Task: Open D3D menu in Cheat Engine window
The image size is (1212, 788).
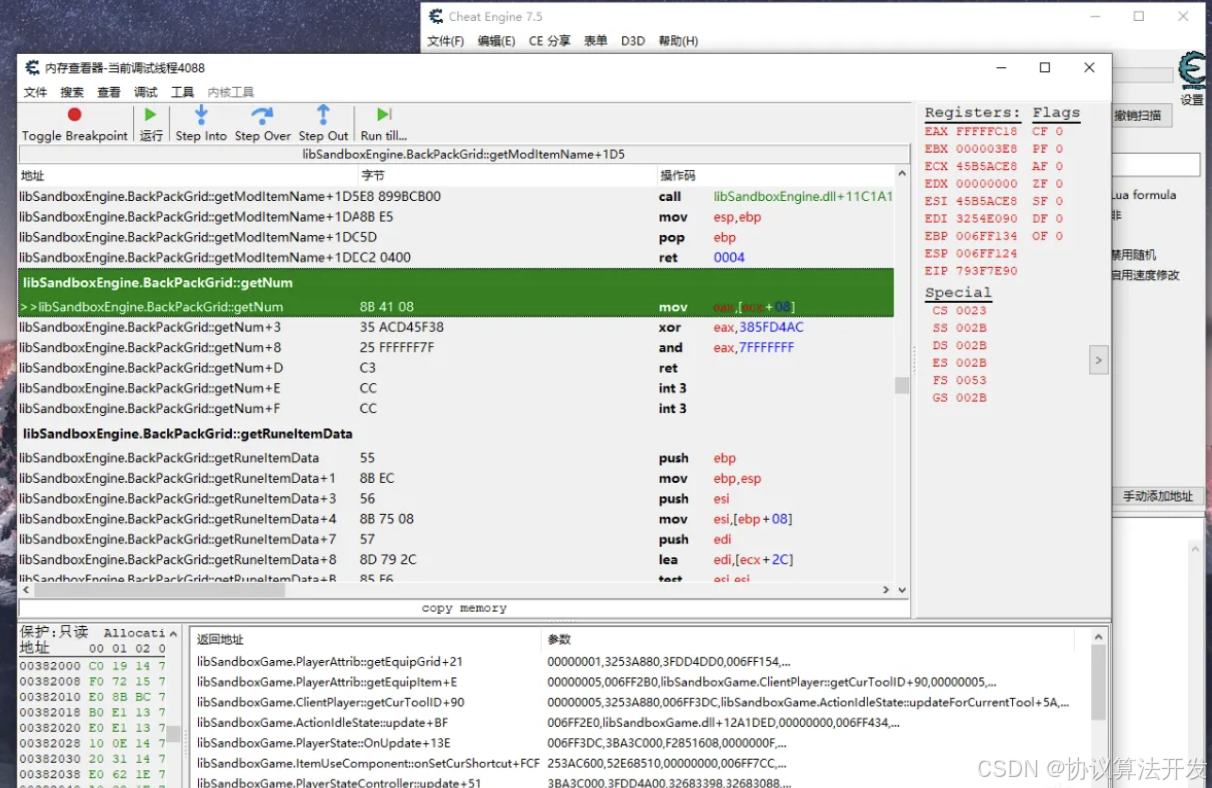Action: [x=633, y=41]
